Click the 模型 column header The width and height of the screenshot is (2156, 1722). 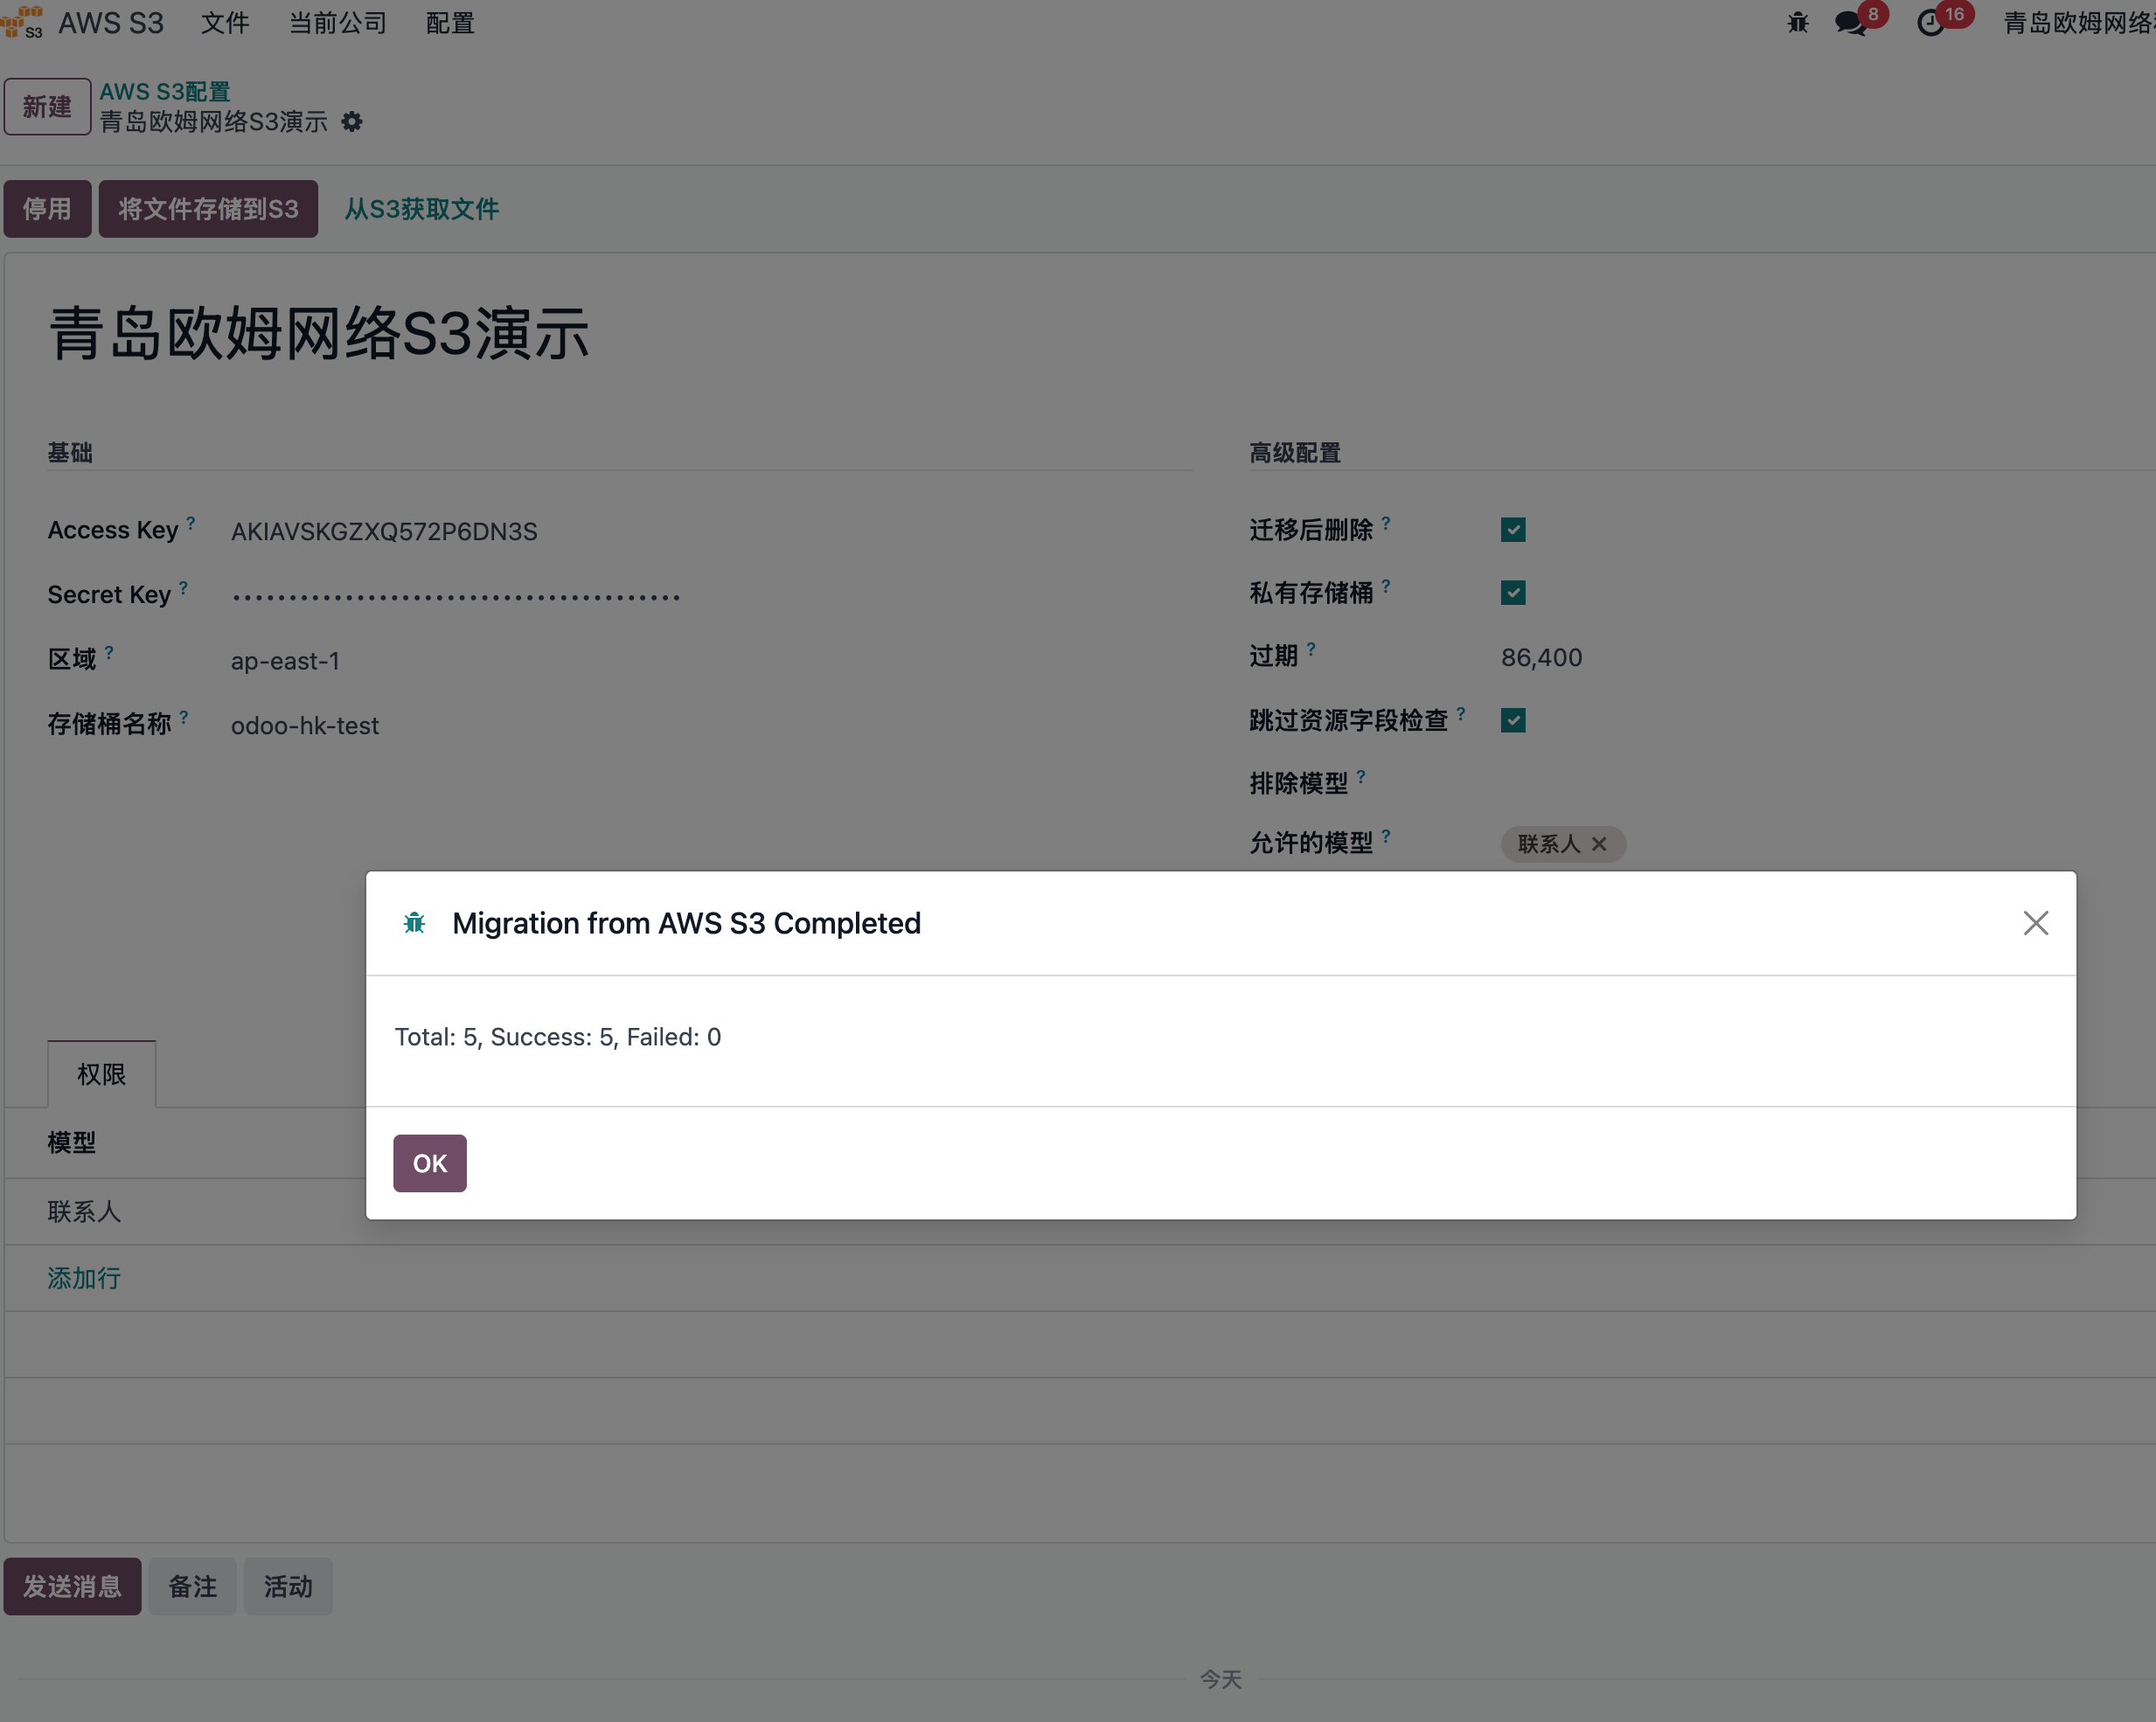(x=72, y=1142)
